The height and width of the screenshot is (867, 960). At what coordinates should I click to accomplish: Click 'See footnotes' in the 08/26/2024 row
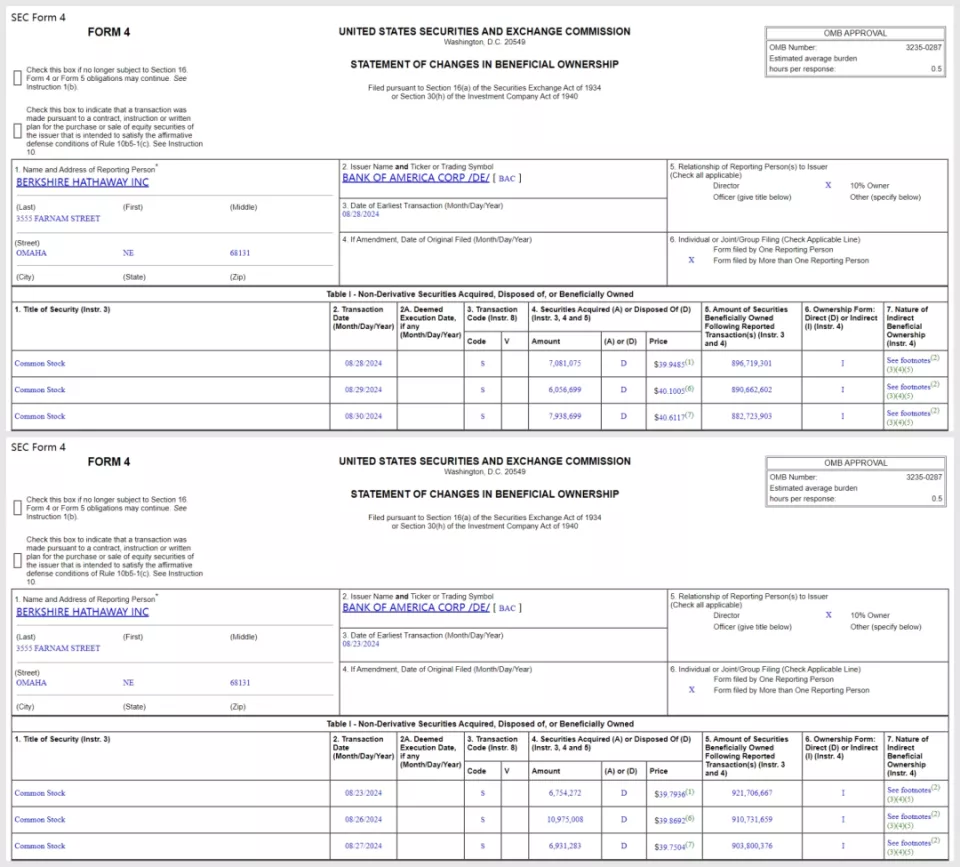(x=908, y=817)
